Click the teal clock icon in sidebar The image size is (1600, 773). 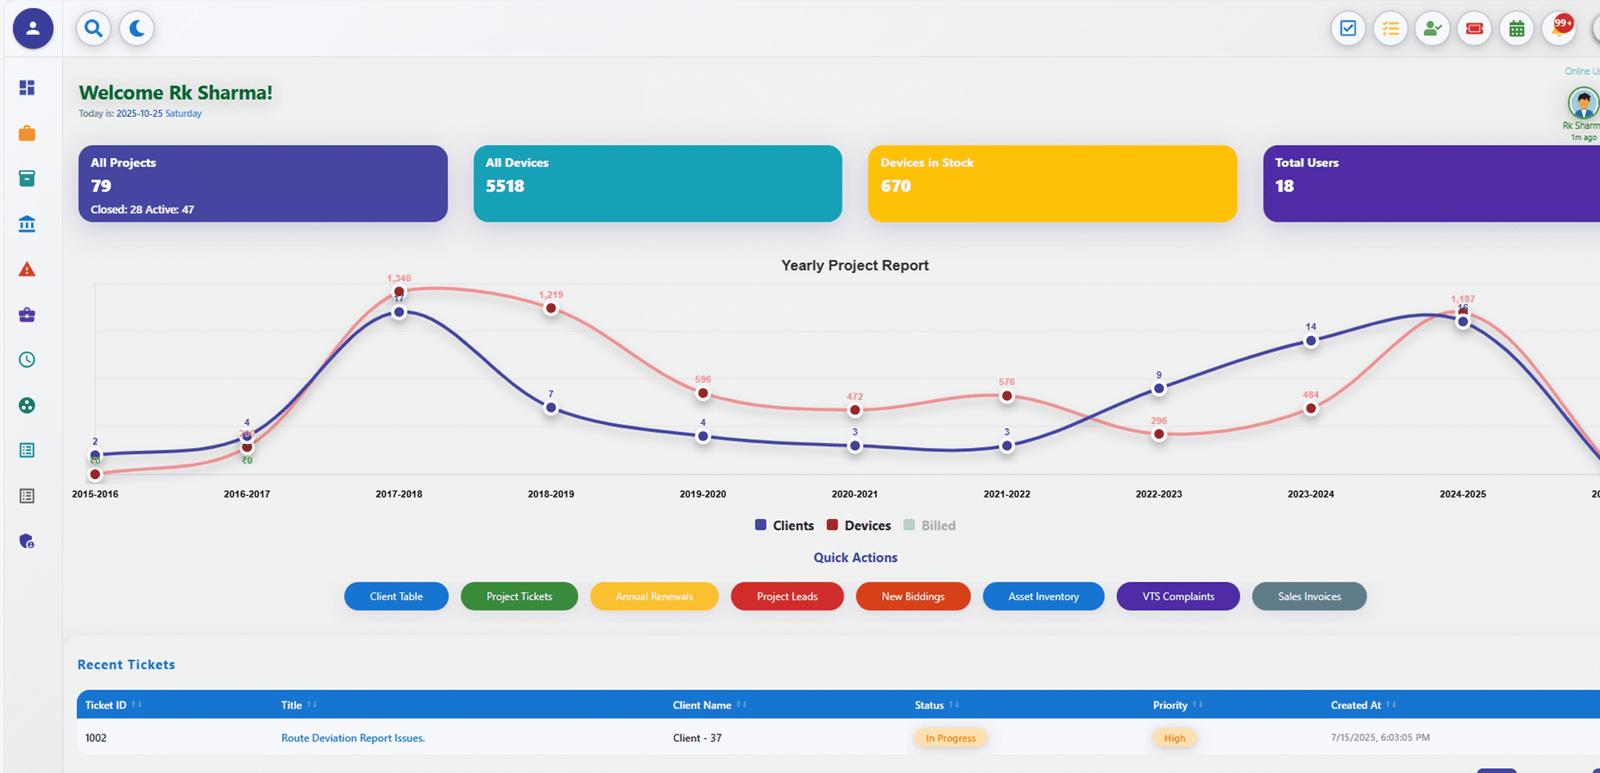coord(27,360)
